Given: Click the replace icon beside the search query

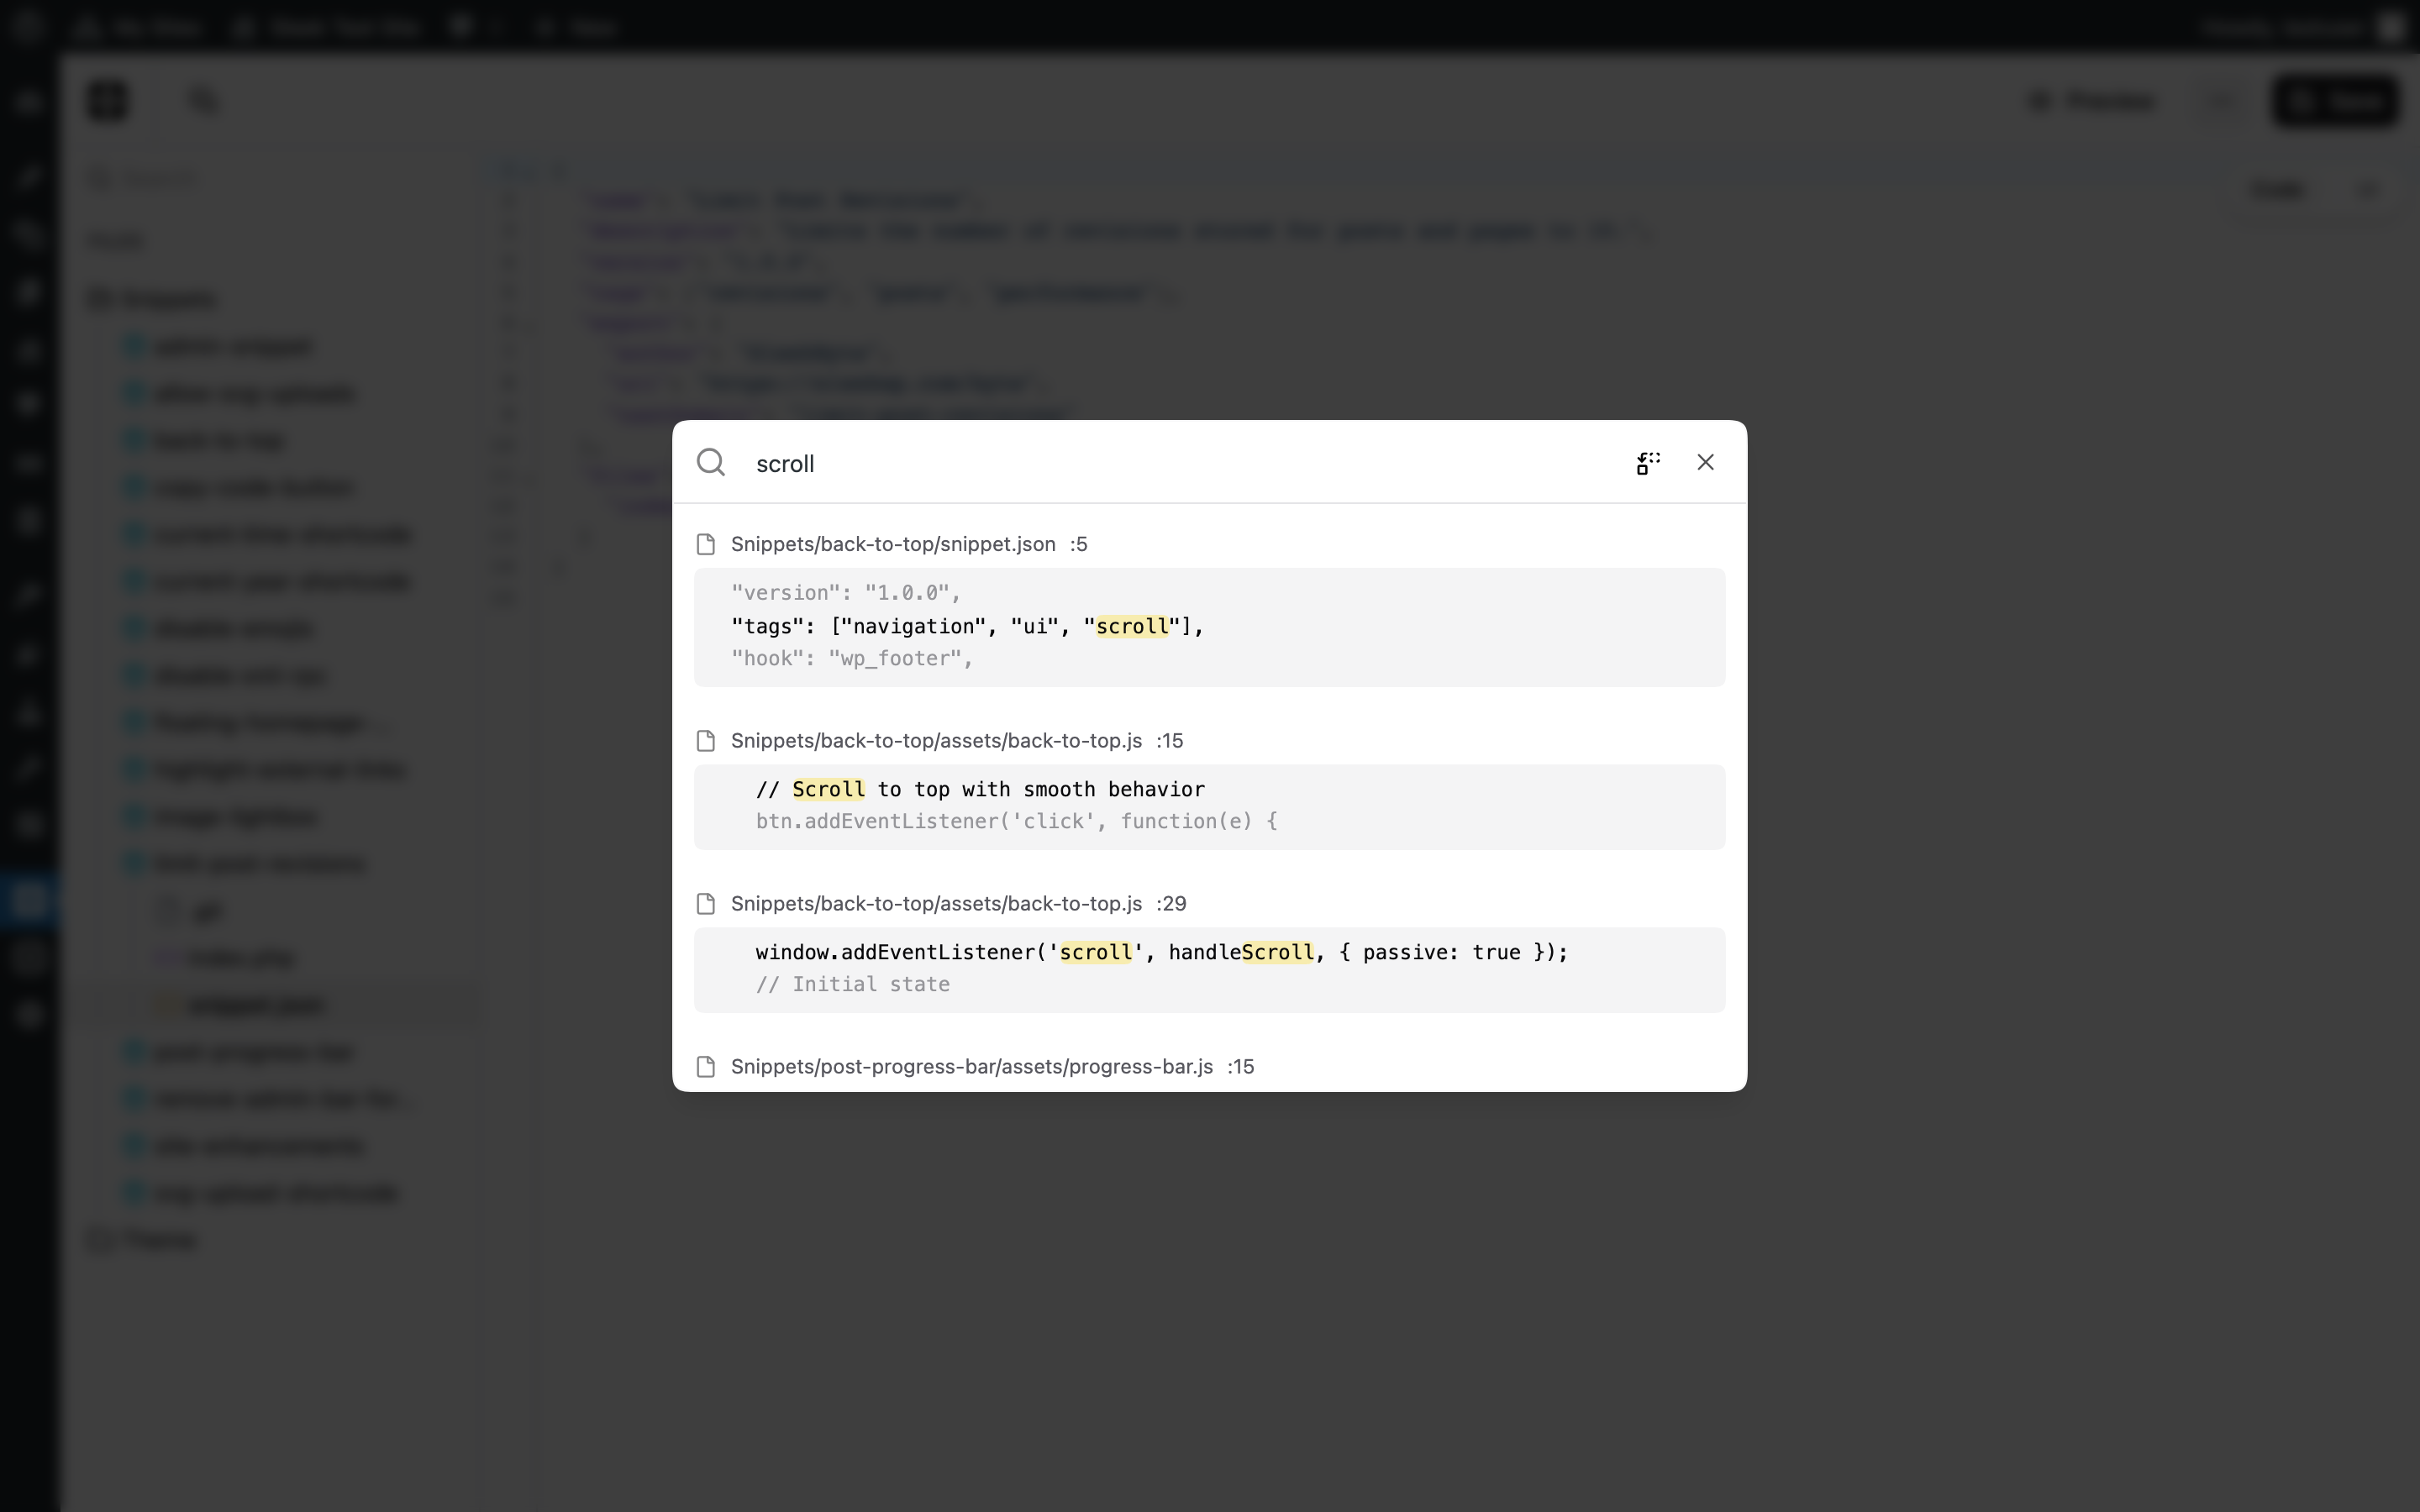Looking at the screenshot, I should pos(1646,462).
